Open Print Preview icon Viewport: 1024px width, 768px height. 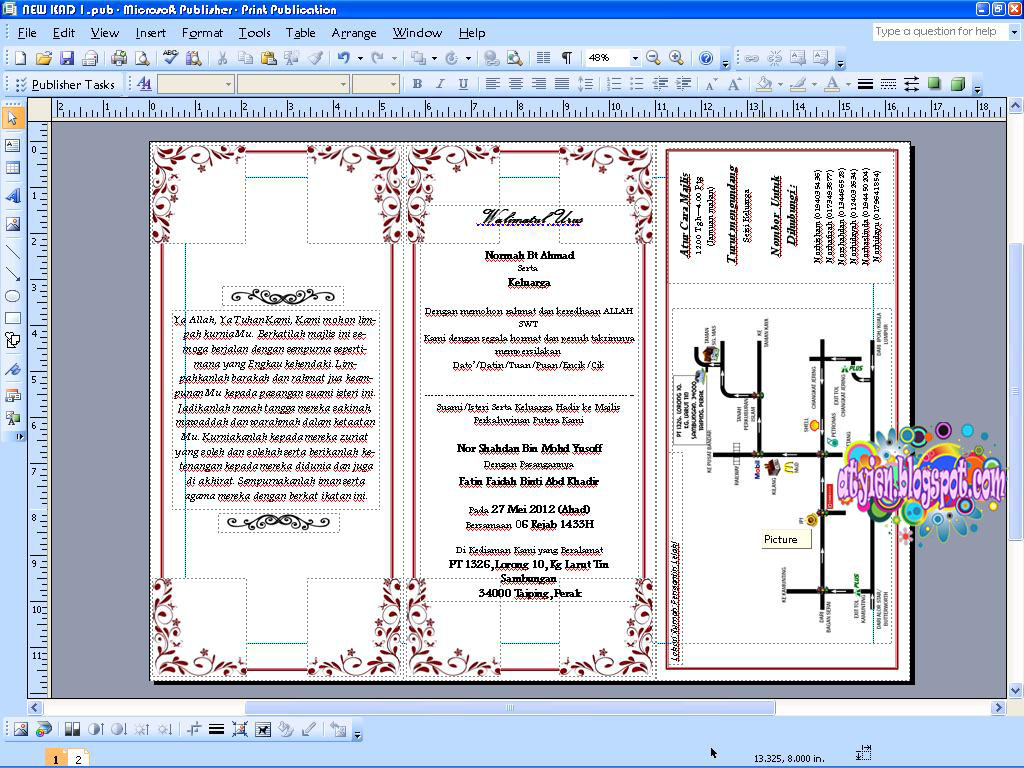(142, 58)
